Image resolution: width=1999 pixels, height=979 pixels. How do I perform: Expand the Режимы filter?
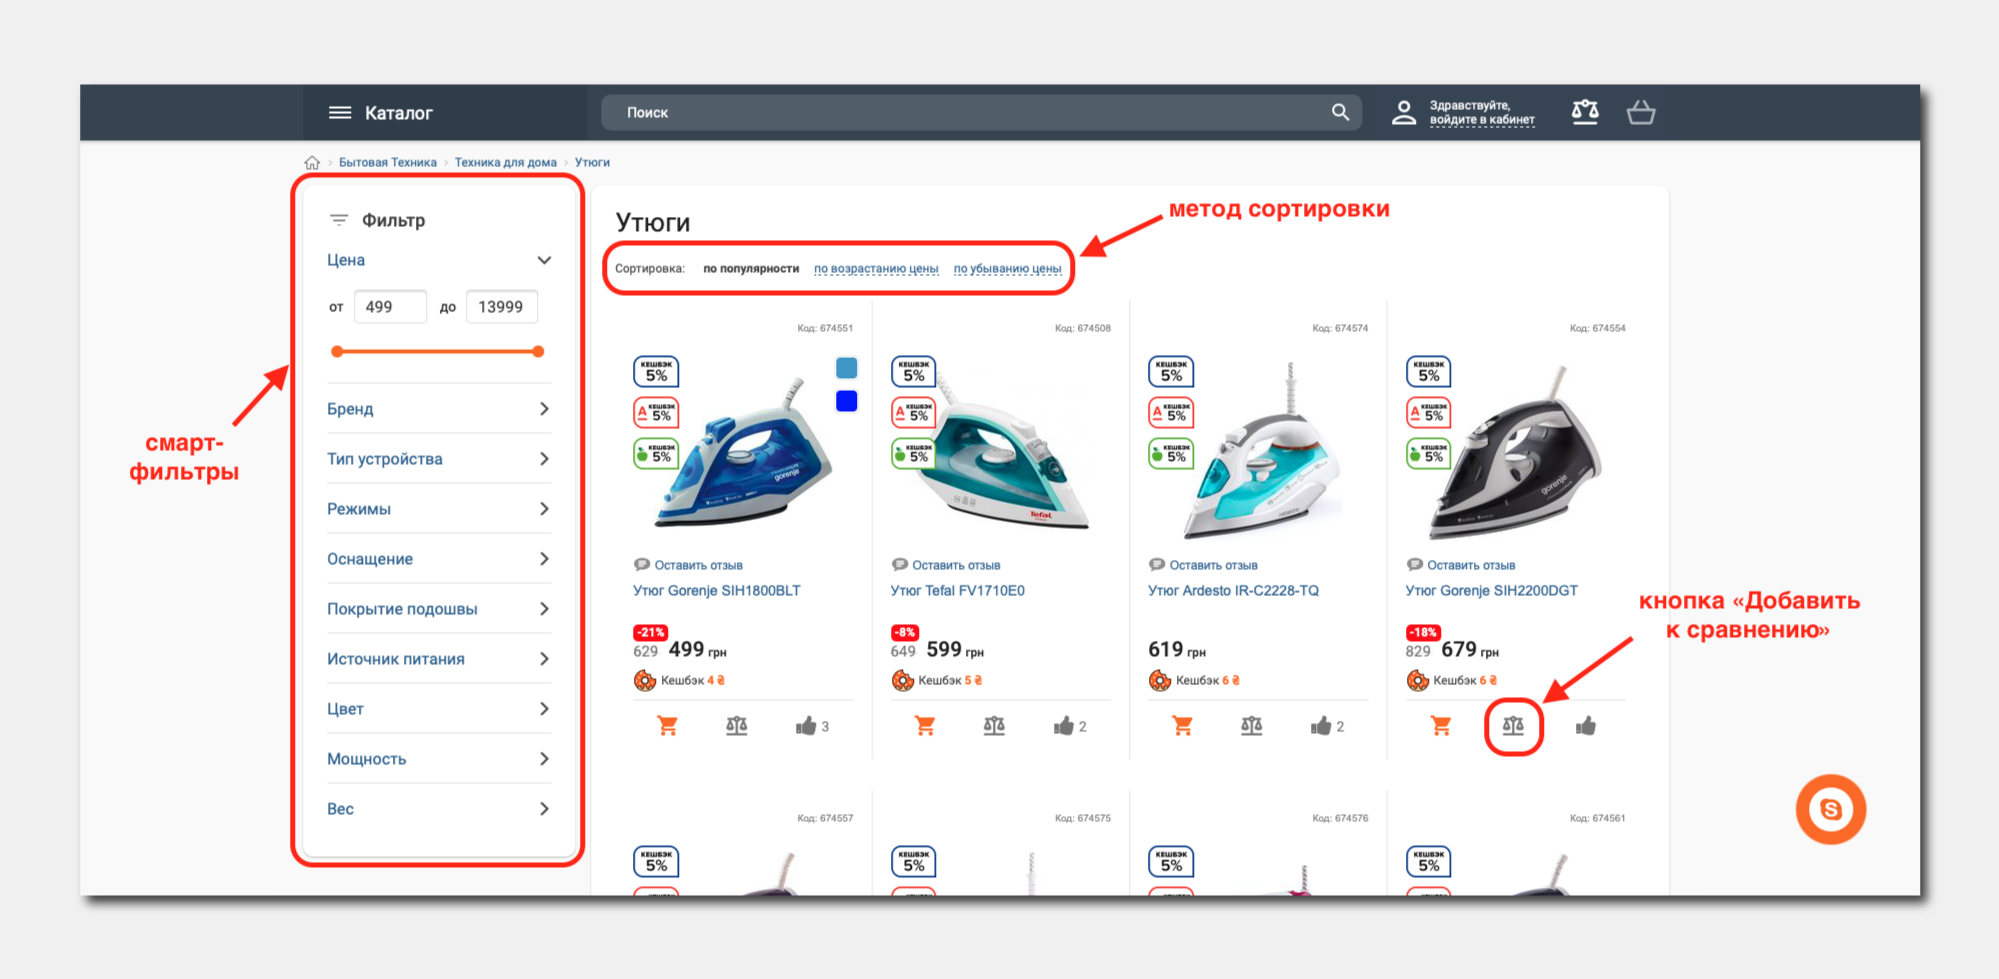(438, 509)
